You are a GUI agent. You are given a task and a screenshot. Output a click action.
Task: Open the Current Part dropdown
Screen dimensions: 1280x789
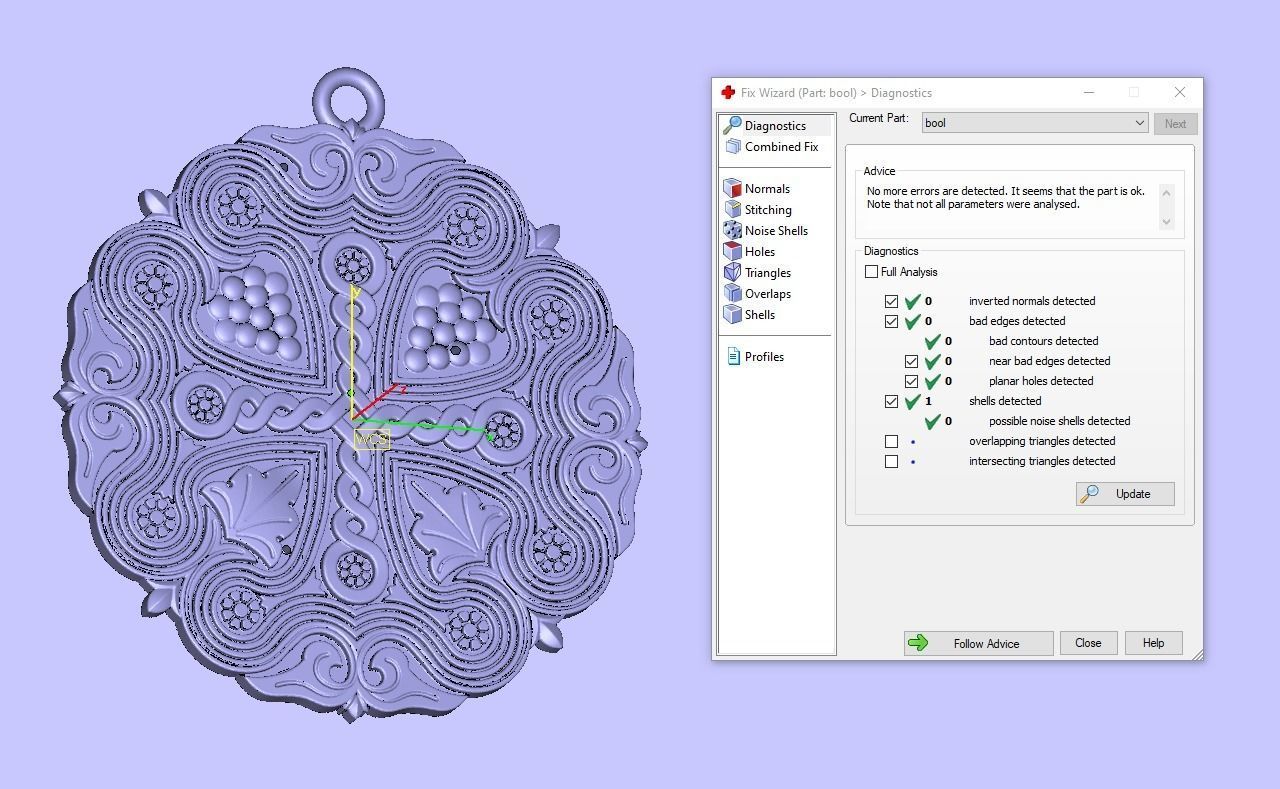(1035, 123)
